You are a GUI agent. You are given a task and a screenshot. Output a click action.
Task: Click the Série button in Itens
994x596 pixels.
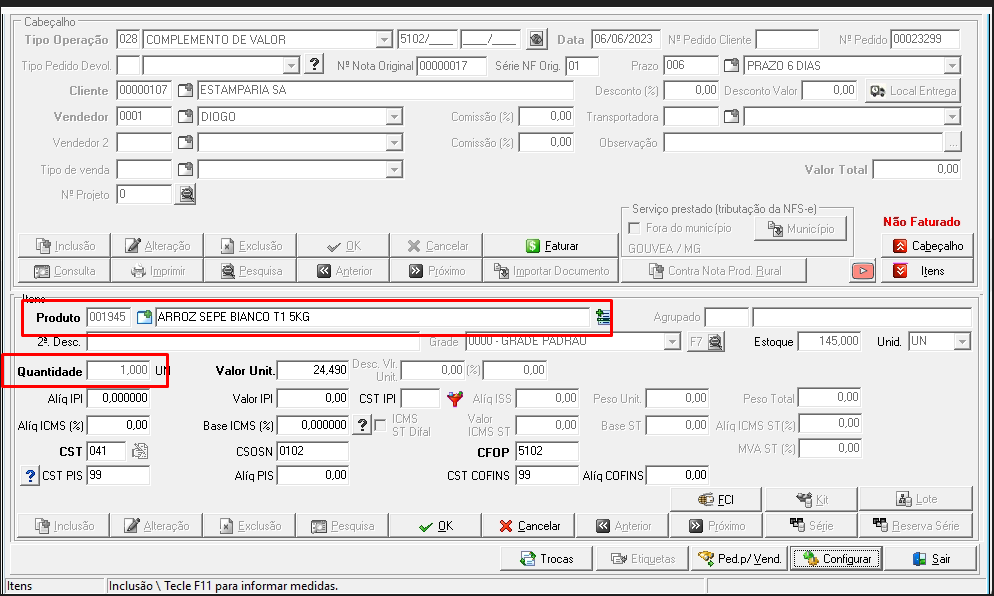click(811, 526)
